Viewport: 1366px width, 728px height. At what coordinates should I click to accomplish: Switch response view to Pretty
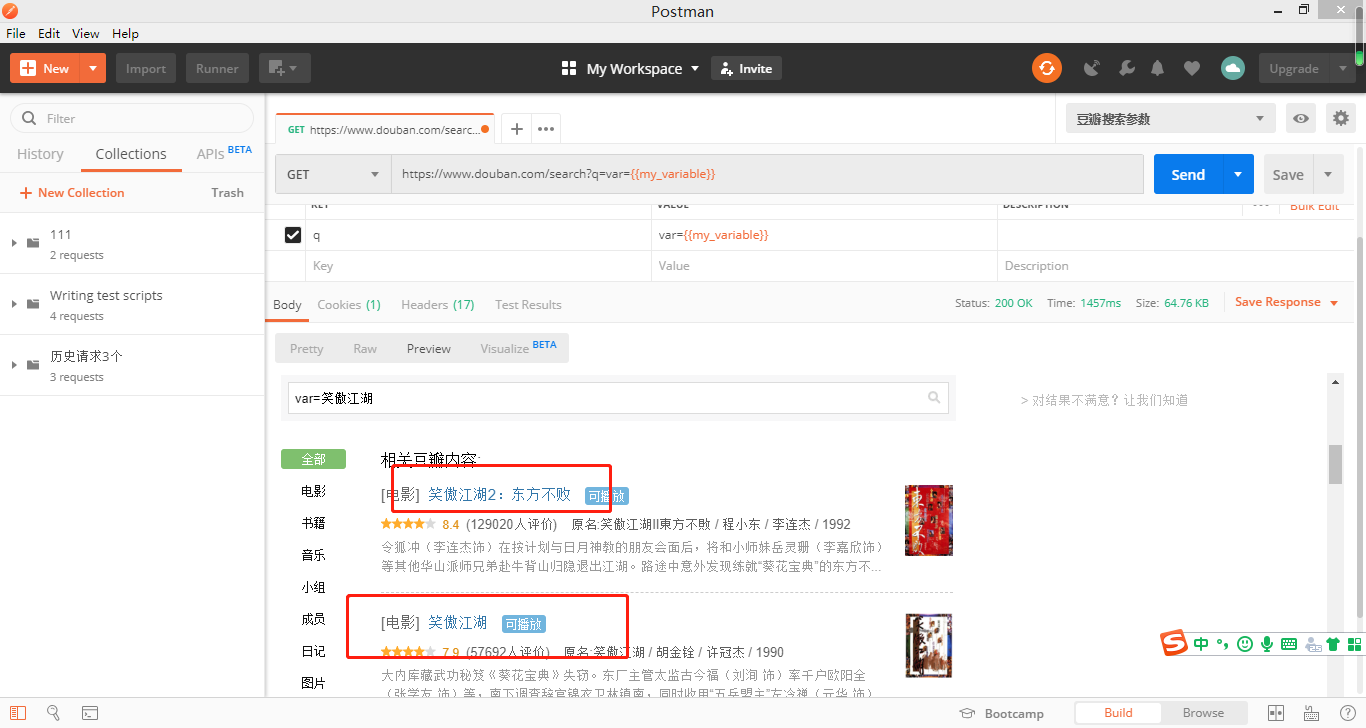click(x=307, y=348)
